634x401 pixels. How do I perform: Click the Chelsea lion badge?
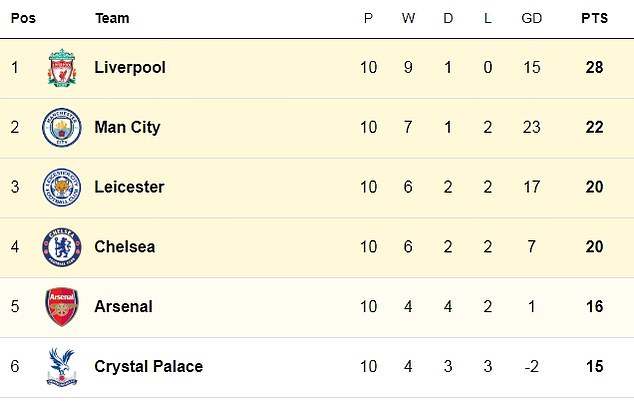coord(62,247)
